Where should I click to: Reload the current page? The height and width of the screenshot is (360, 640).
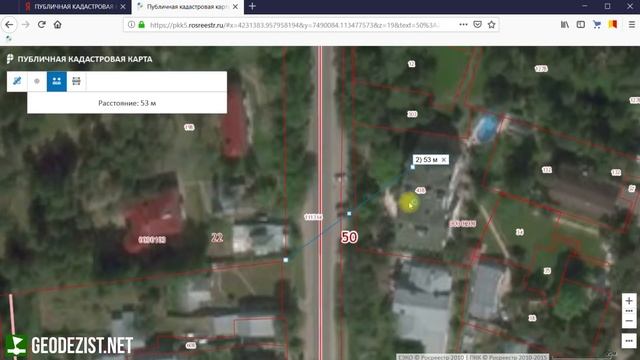tap(42, 24)
